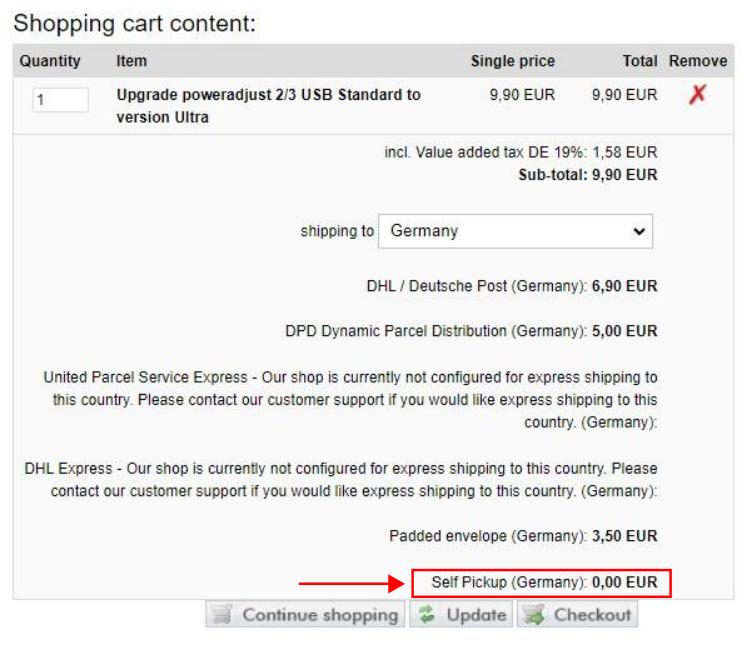Choose the DHL / Deutsche Post 6,90 EUR option
Screen dimensions: 741x645
click(x=512, y=286)
